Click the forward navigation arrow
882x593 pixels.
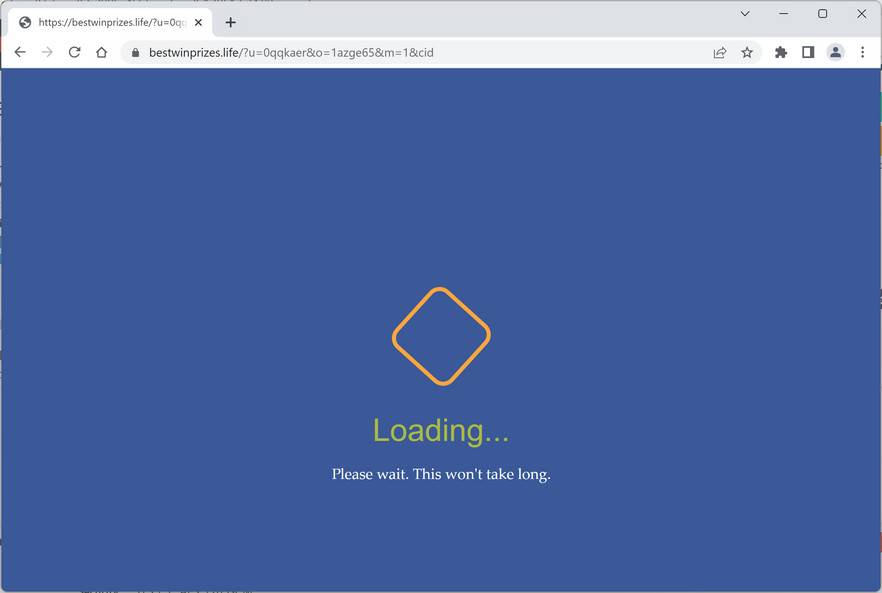tap(47, 52)
